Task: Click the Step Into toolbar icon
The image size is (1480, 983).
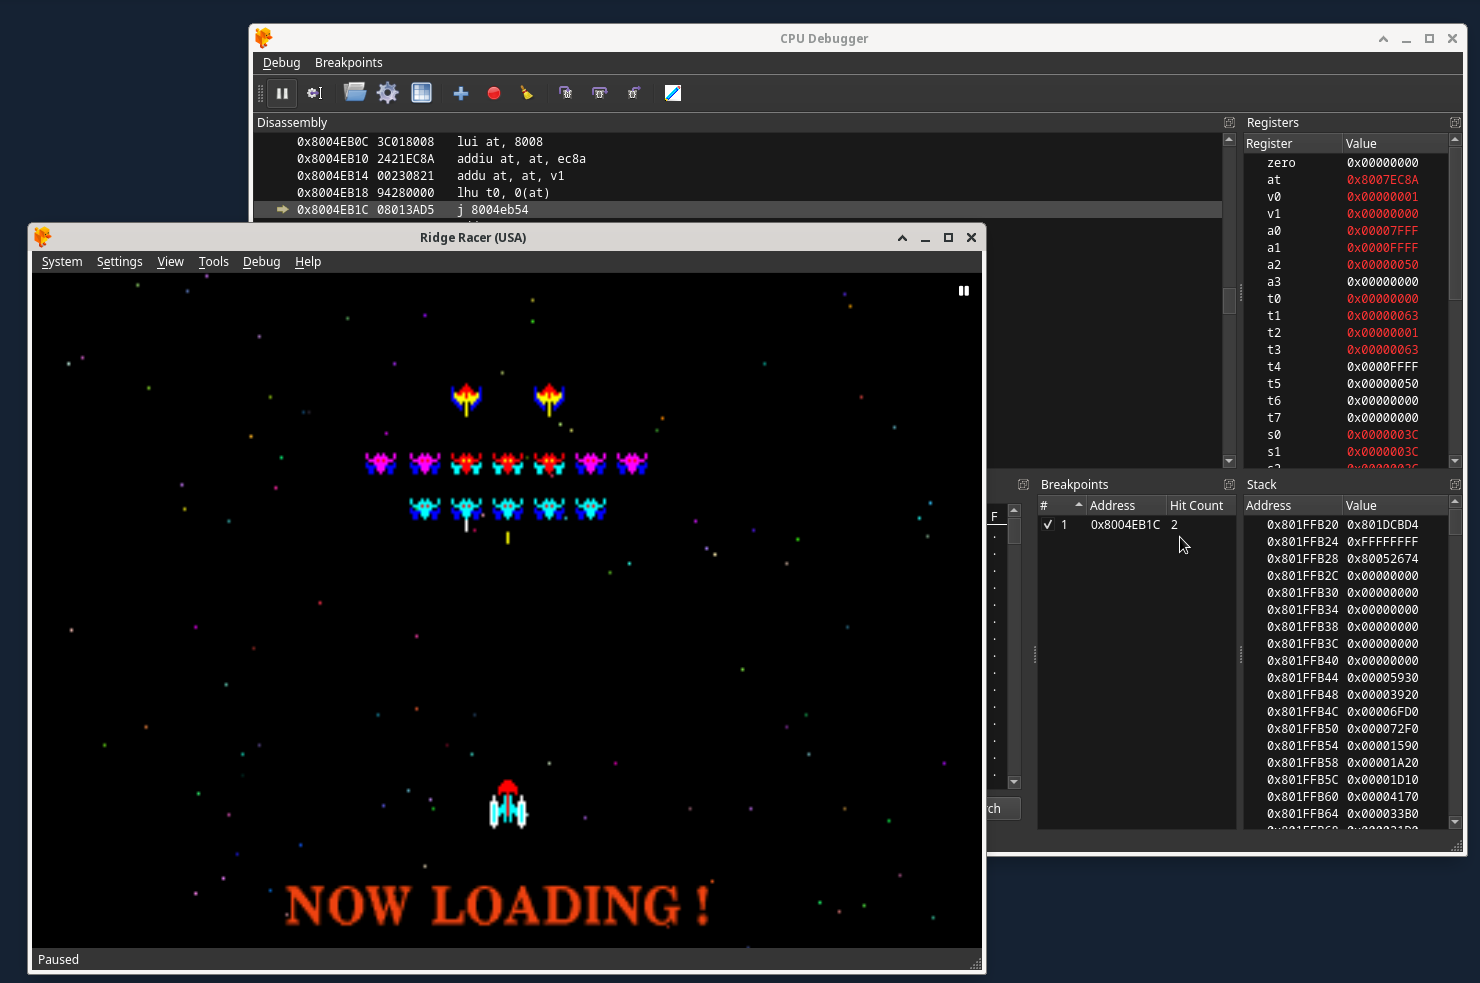Action: click(x=566, y=93)
